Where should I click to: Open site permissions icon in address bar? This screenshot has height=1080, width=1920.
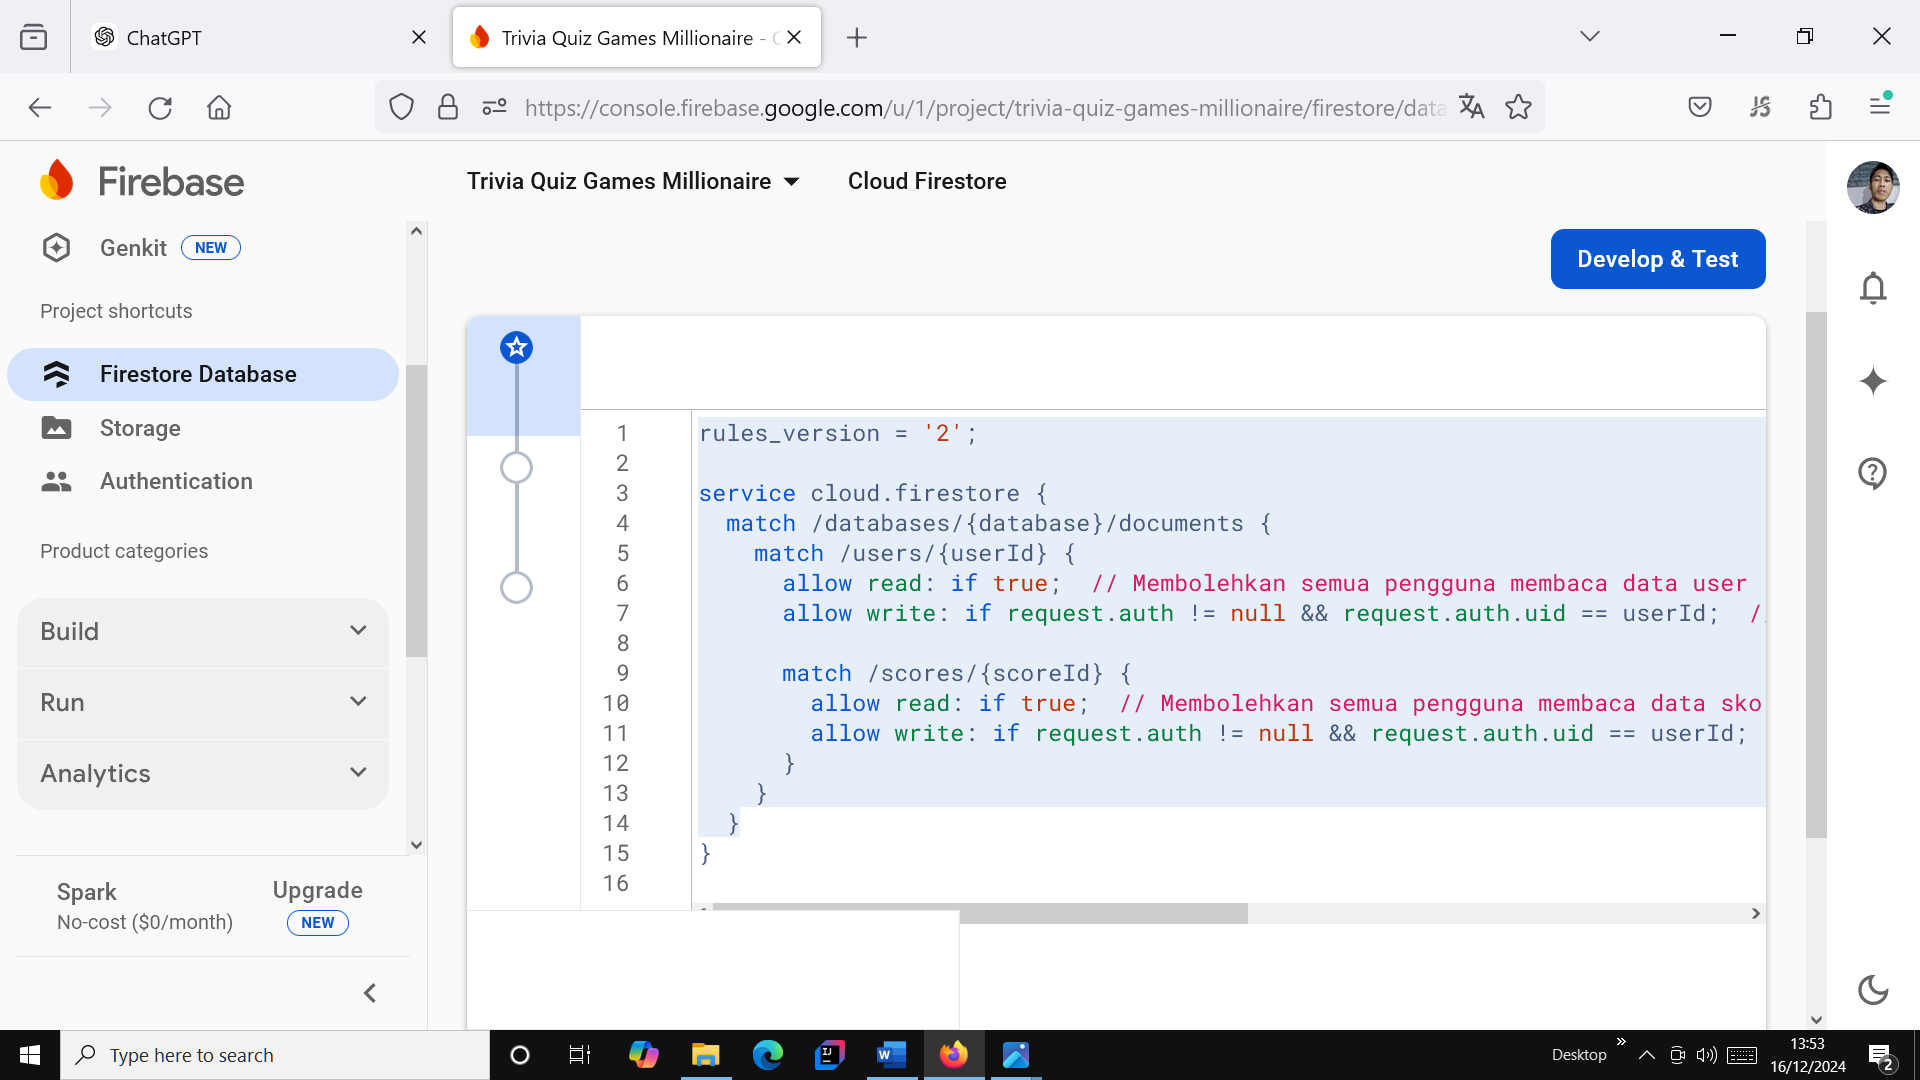(495, 107)
